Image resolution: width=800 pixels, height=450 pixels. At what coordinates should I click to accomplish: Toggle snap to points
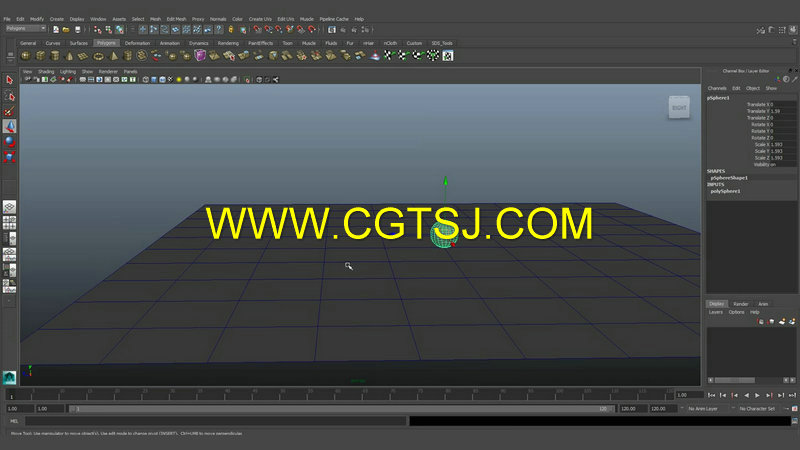point(279,30)
